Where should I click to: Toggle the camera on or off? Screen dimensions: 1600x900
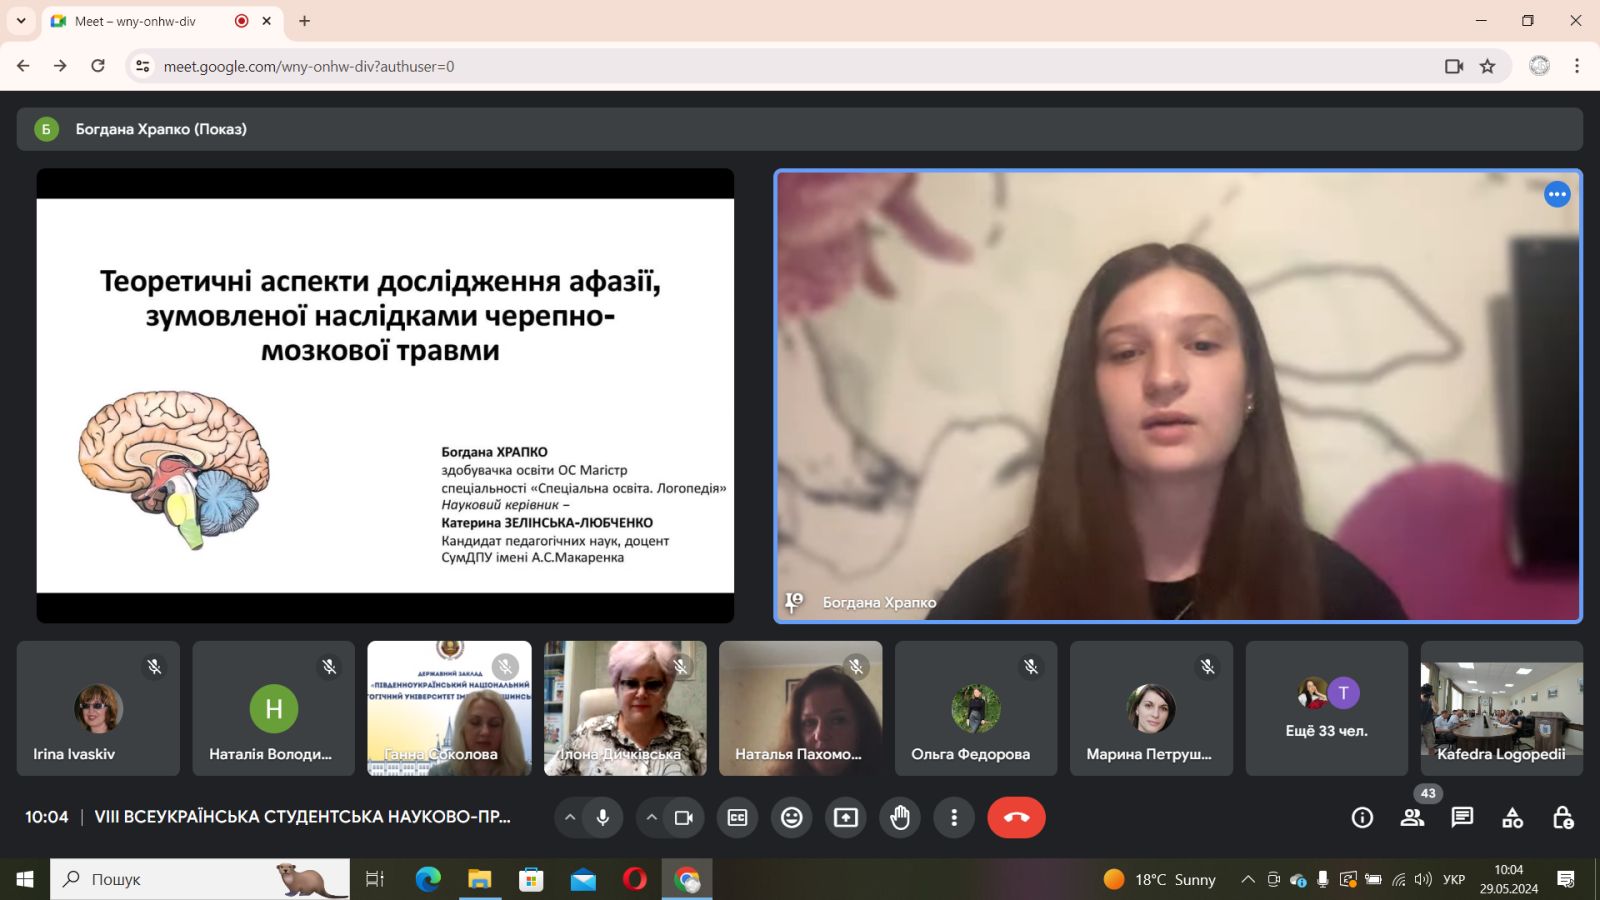click(684, 818)
